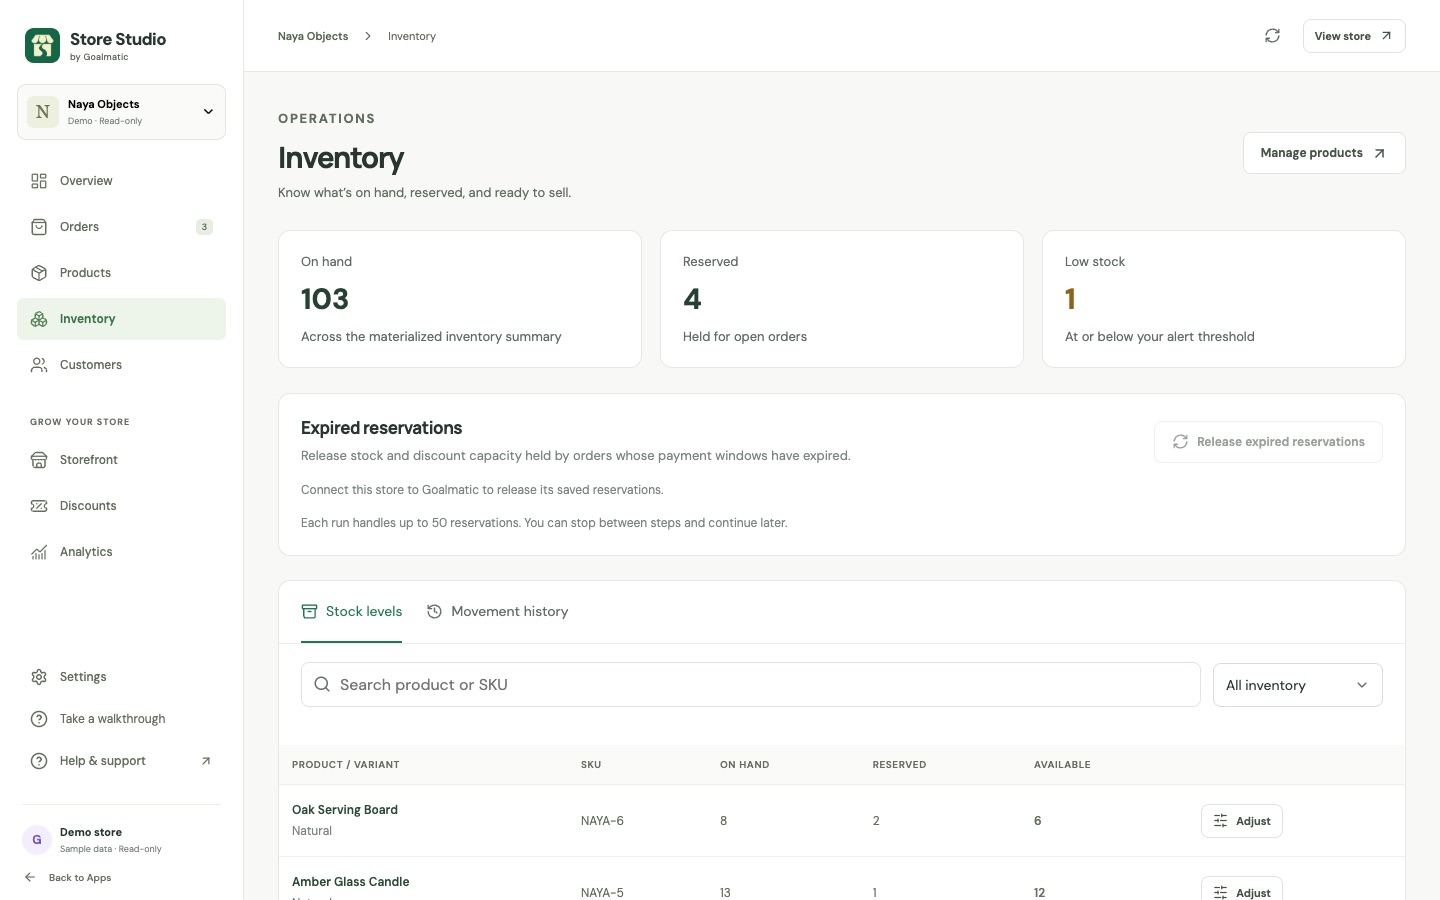Click the Orders count badge 3
Screen dimensions: 1440x900
(204, 227)
